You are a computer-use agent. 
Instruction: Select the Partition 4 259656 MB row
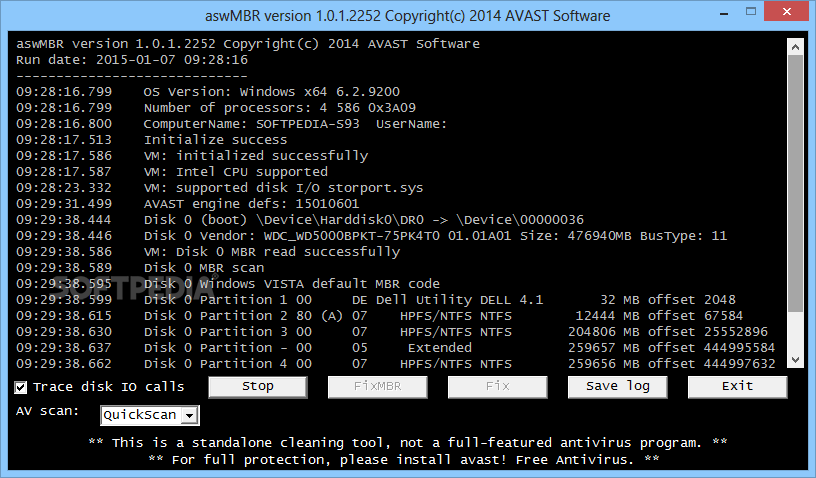(x=396, y=364)
